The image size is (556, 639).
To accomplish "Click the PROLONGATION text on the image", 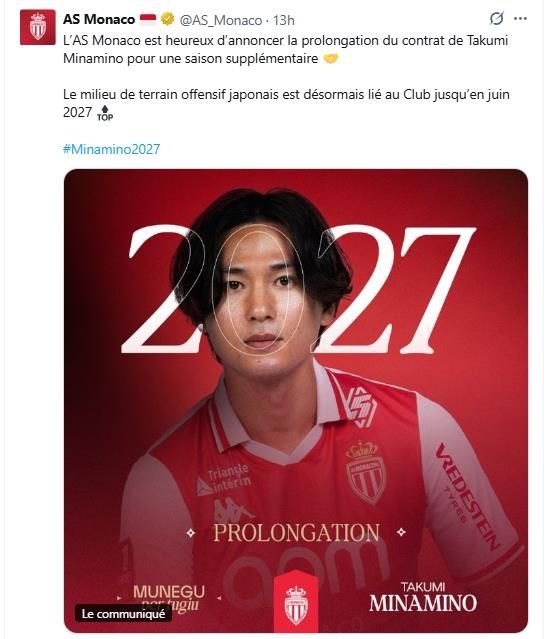I will click(296, 533).
